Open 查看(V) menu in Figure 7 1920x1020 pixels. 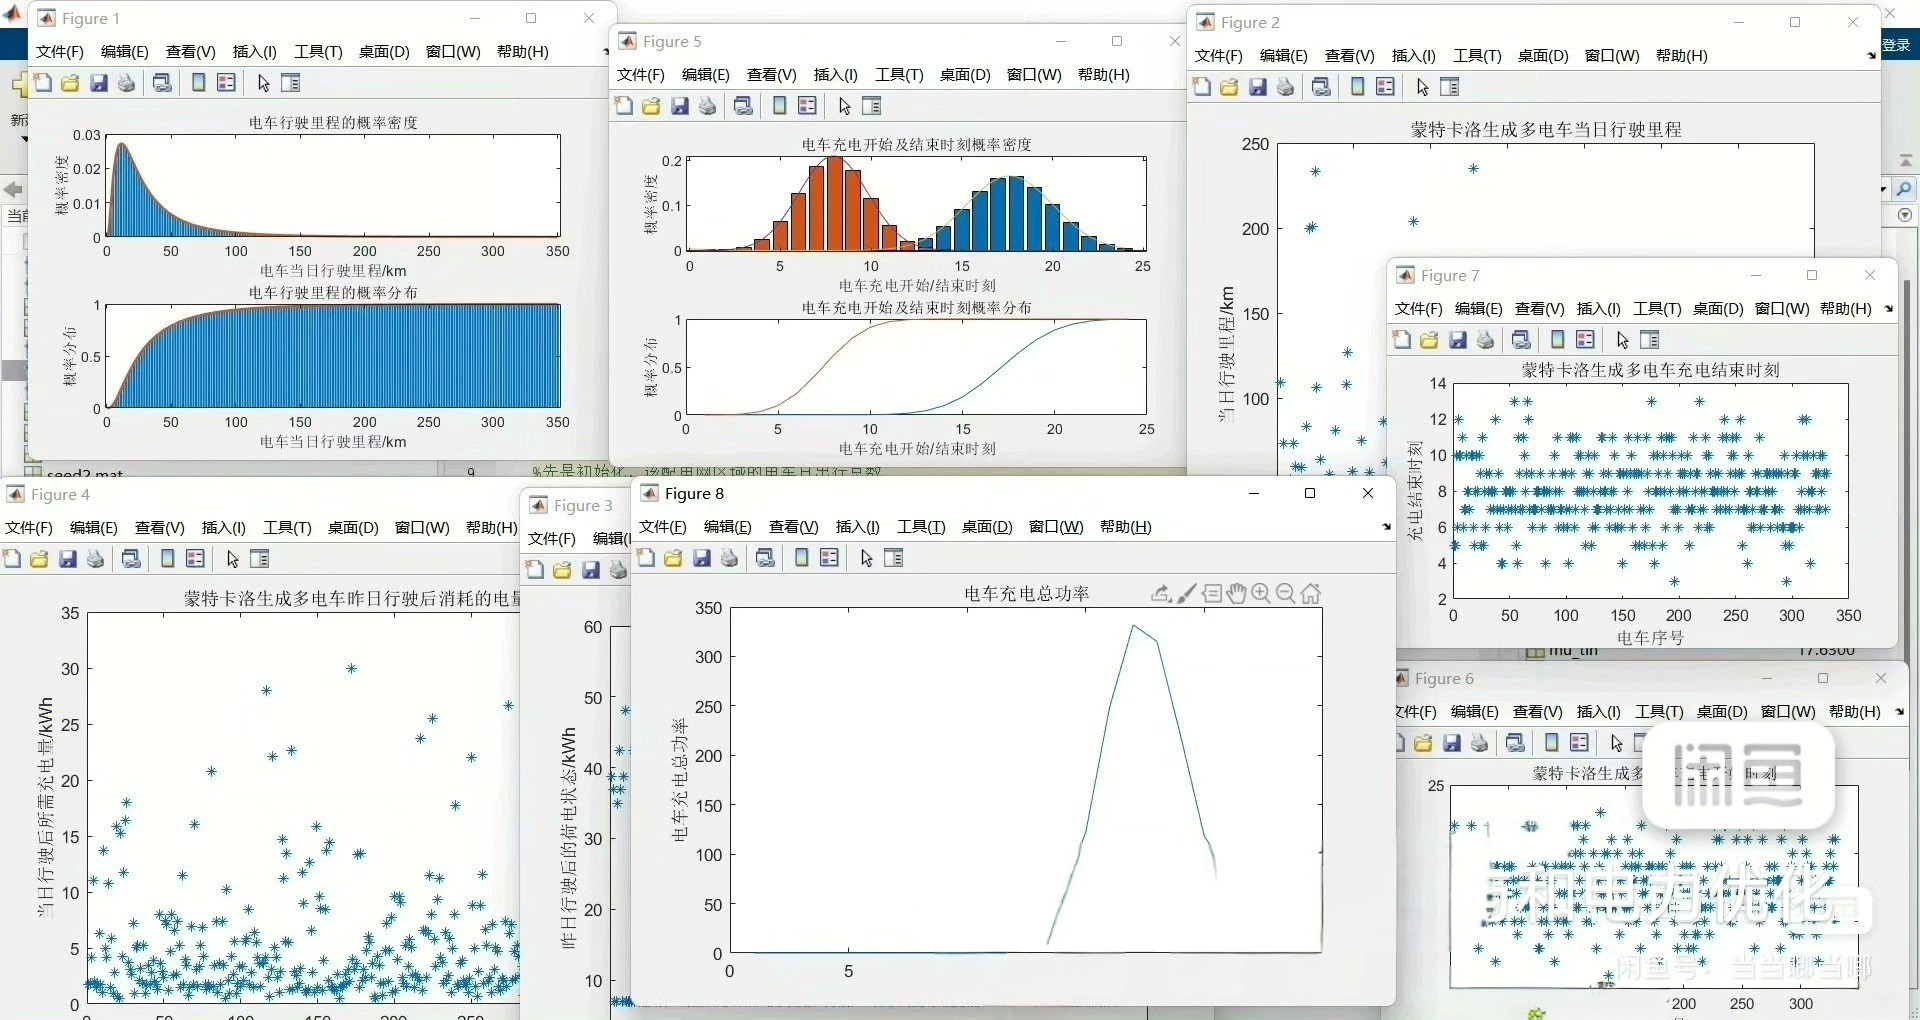1540,309
